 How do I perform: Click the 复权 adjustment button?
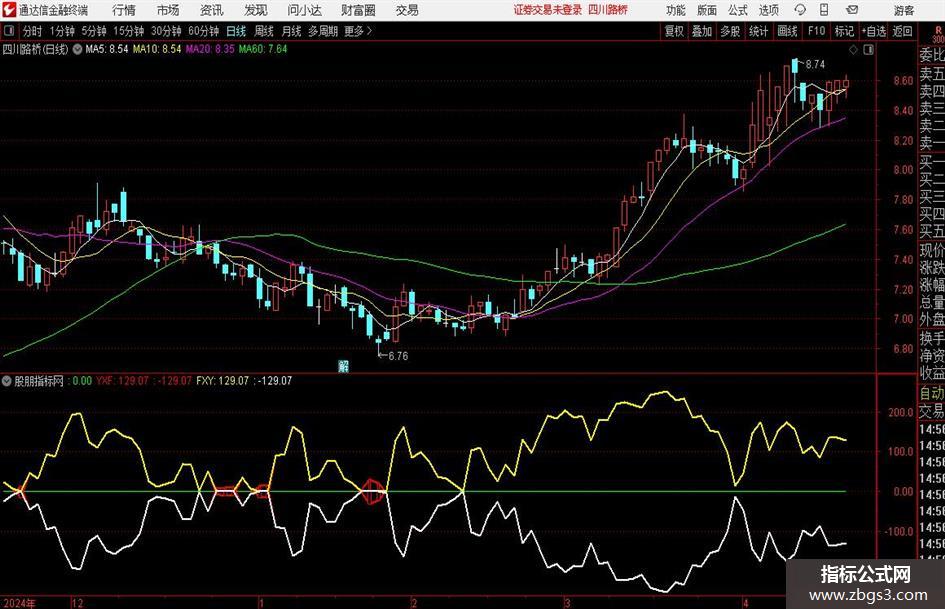pos(674,31)
